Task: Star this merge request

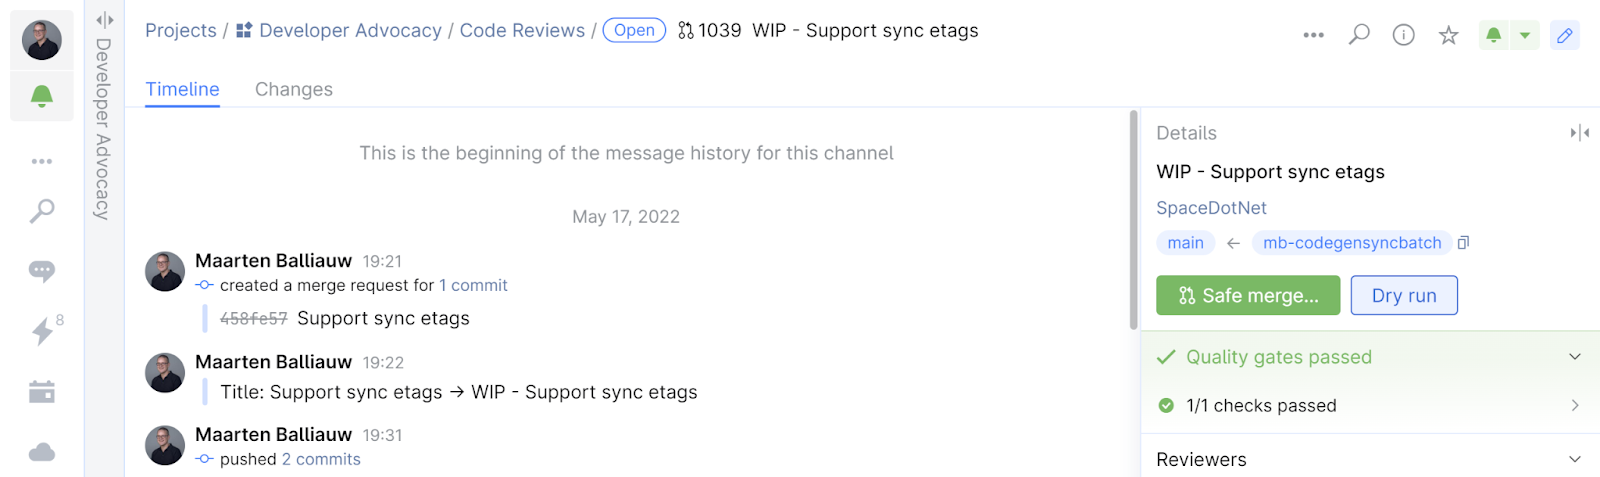Action: (x=1448, y=35)
